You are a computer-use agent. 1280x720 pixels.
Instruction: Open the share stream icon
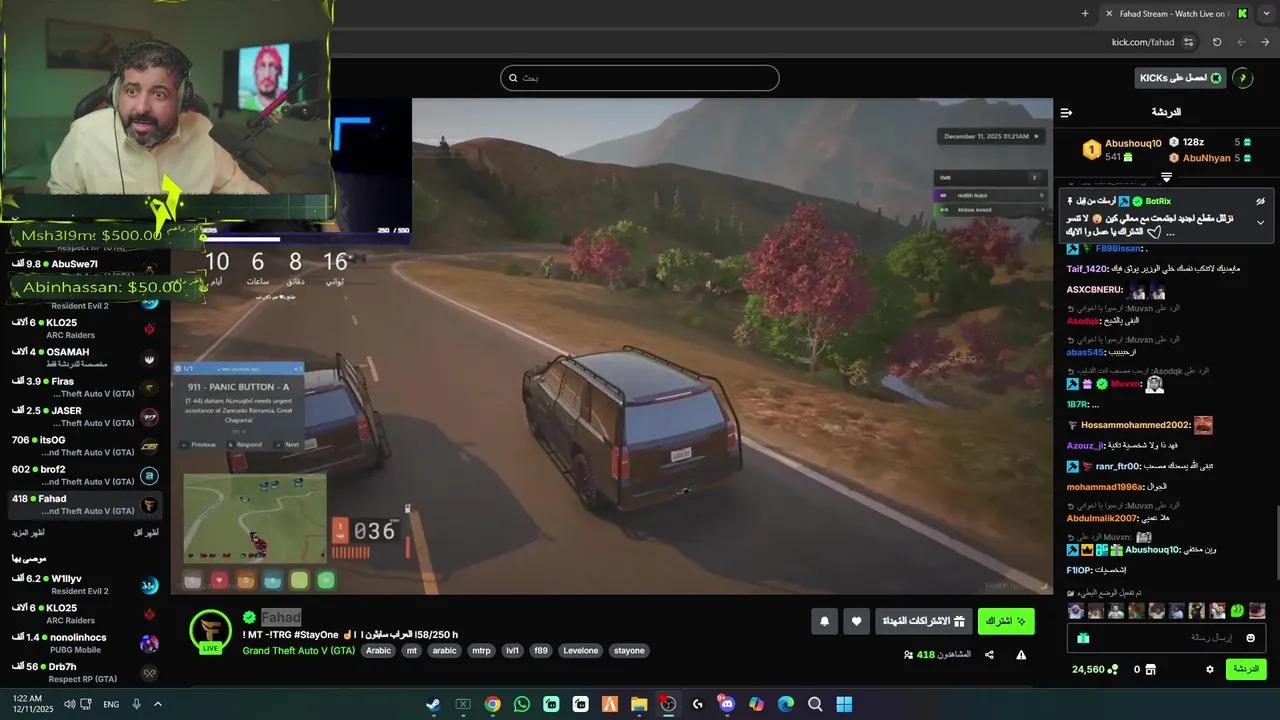click(x=989, y=655)
